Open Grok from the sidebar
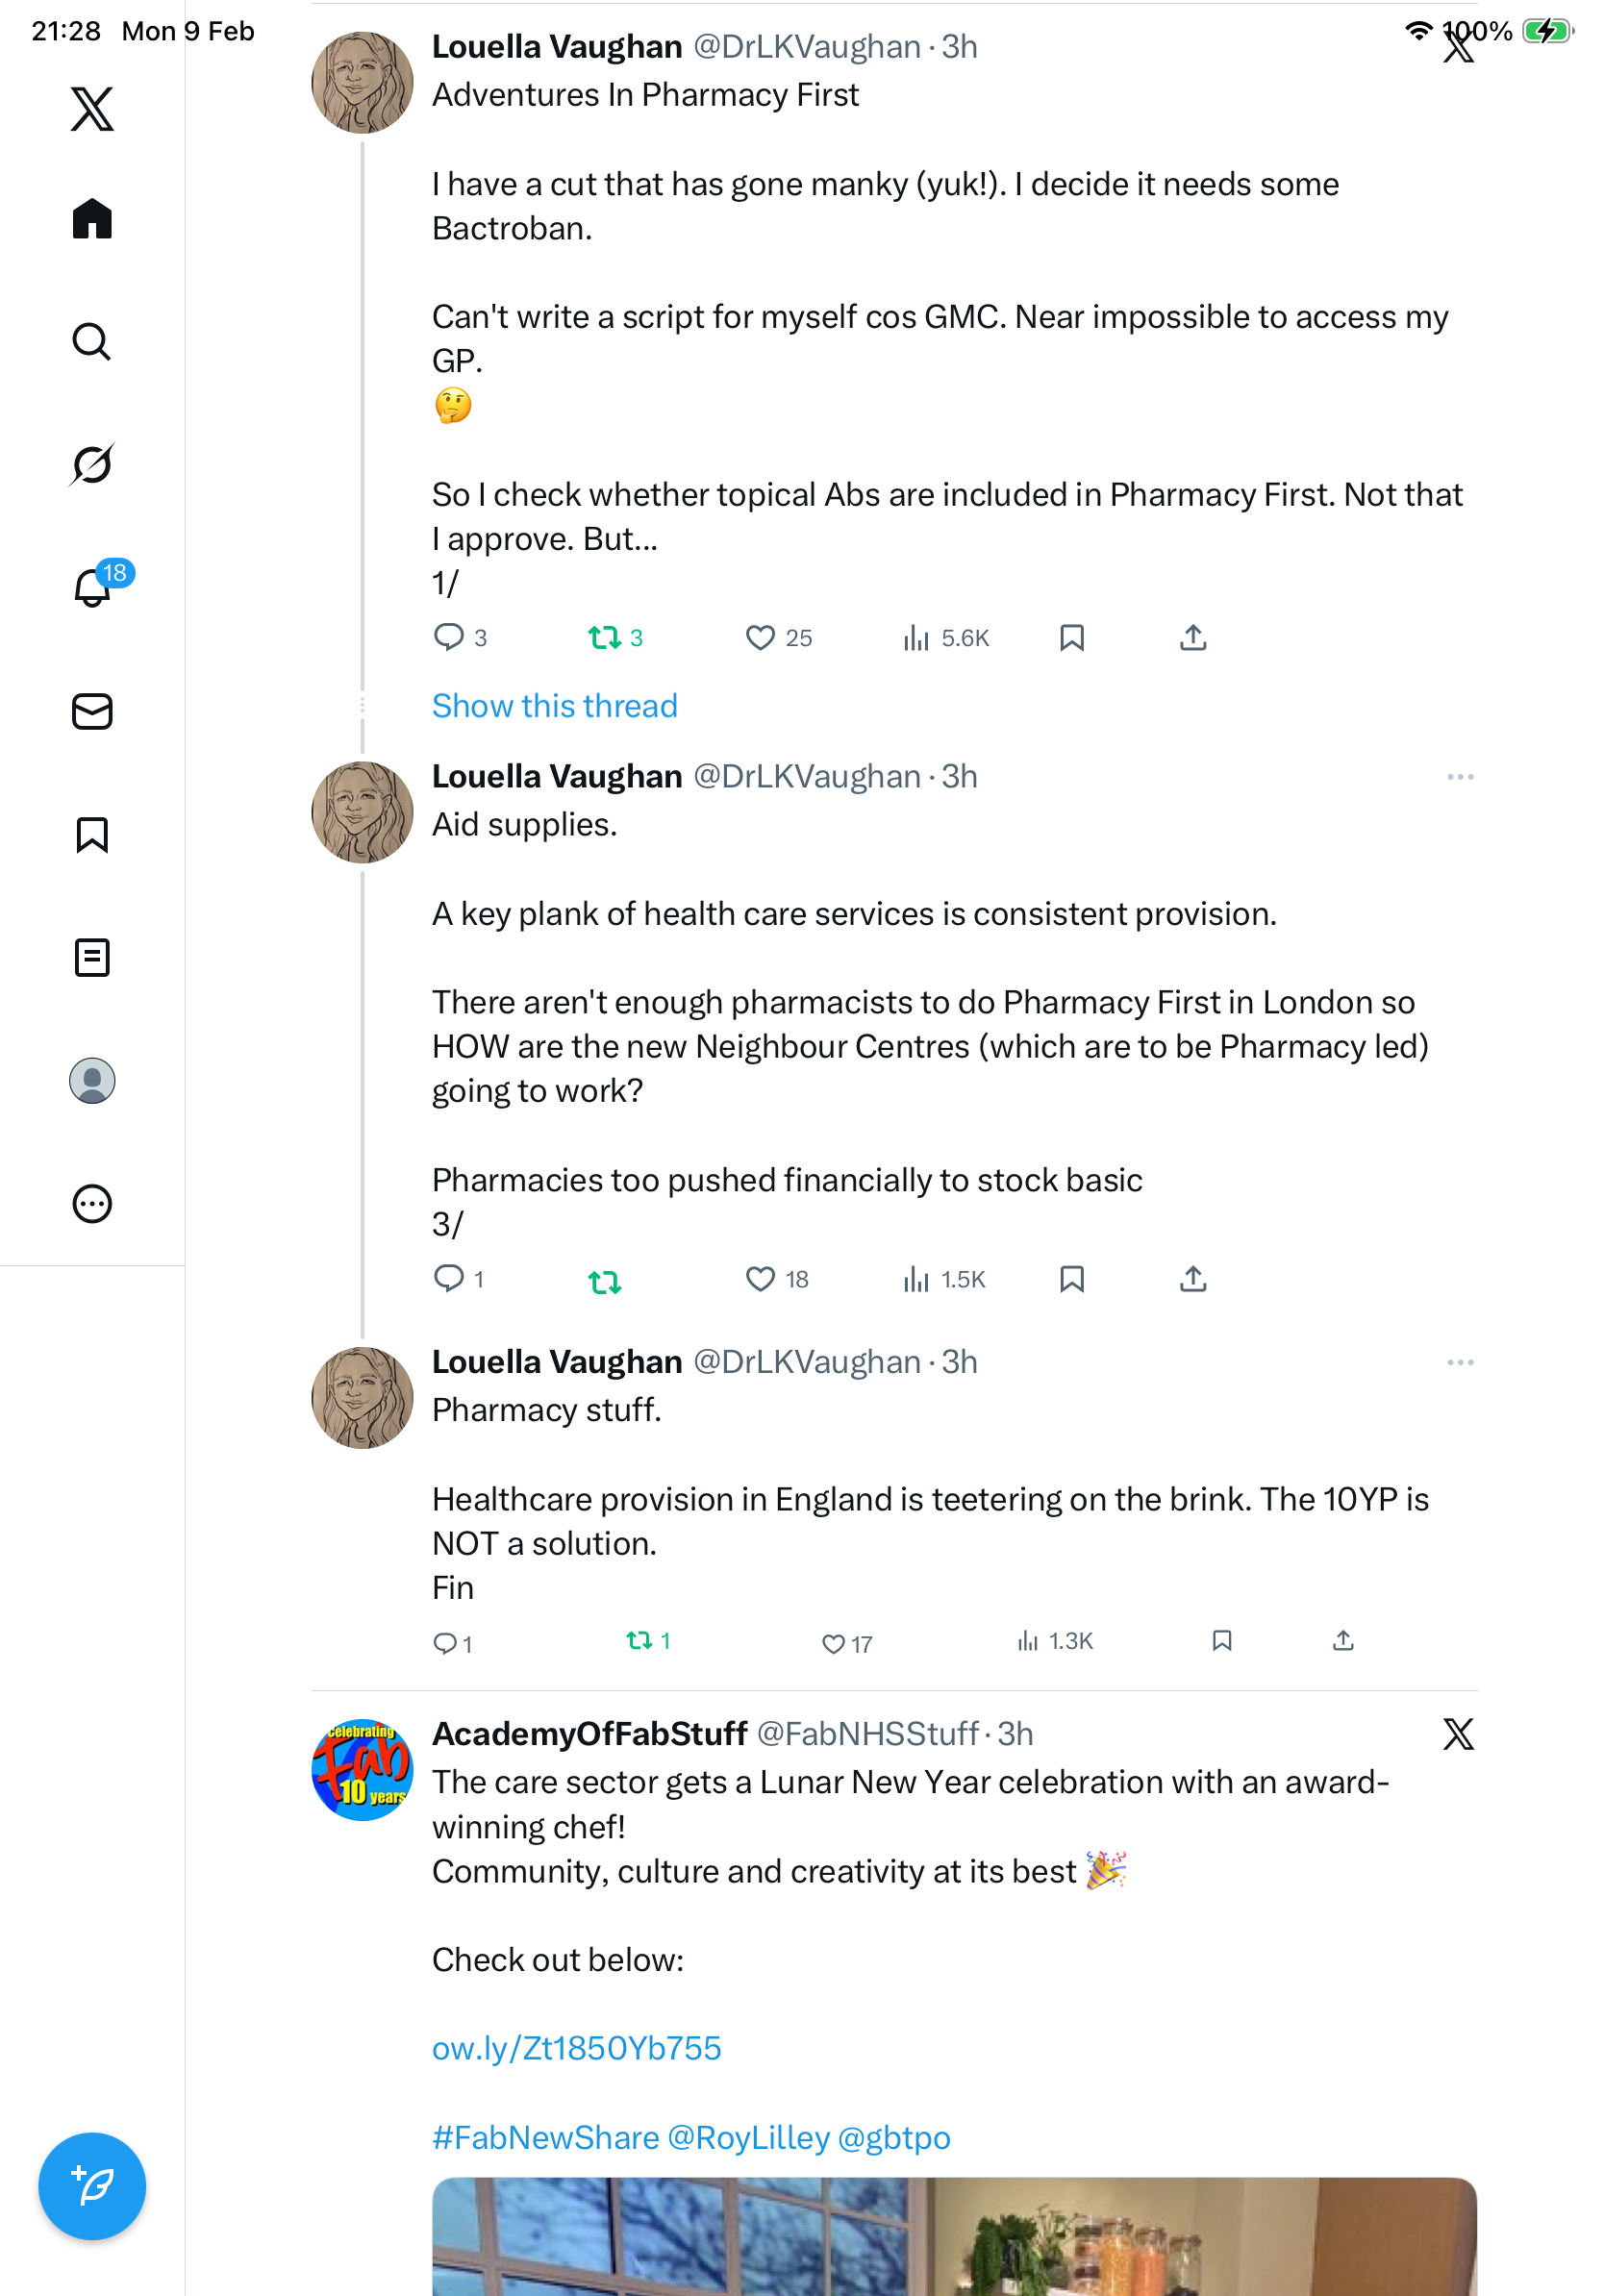The width and height of the screenshot is (1604, 2296). 92,465
